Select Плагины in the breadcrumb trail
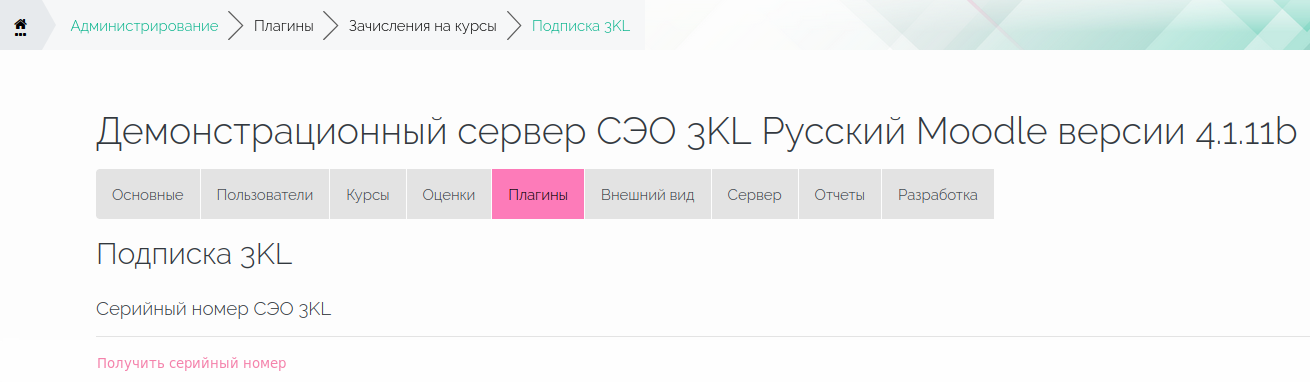 [x=283, y=26]
